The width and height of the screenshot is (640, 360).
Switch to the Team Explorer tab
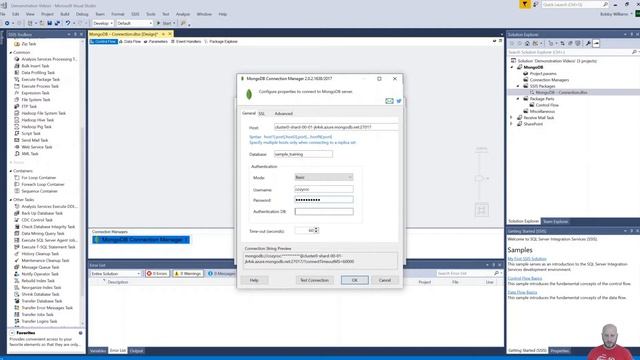click(555, 221)
